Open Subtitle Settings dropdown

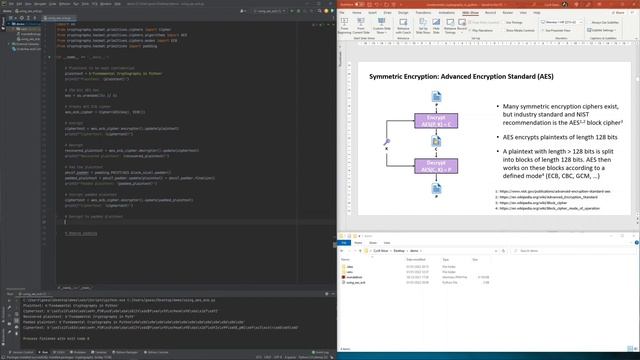pyautogui.click(x=602, y=30)
